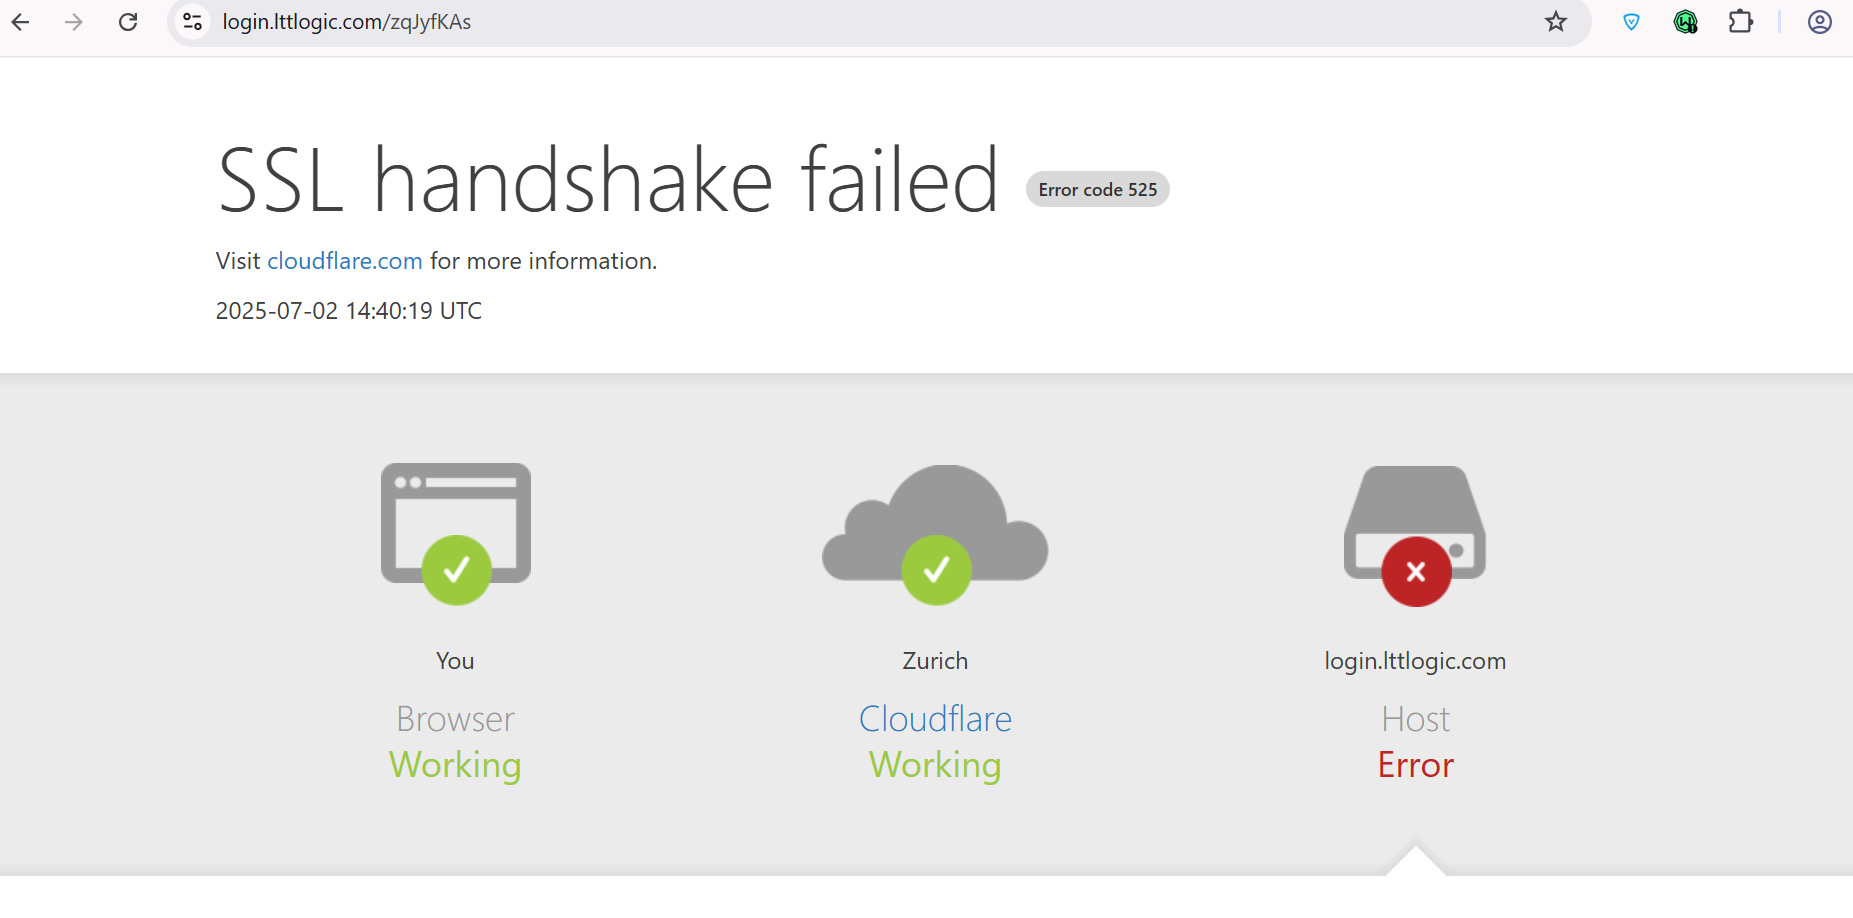The width and height of the screenshot is (1853, 918).
Task: Open the green circular extension icon
Action: (1686, 22)
